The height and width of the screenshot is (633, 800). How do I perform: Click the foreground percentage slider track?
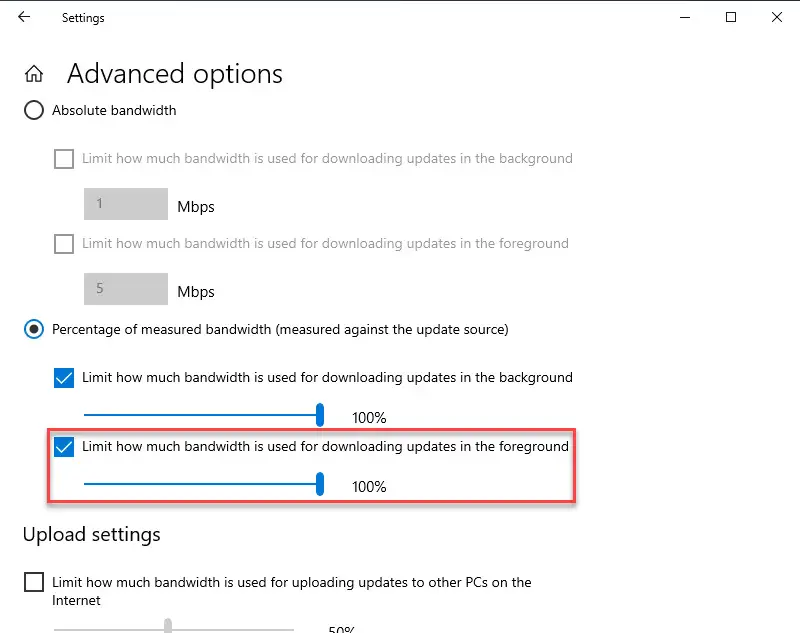200,484
